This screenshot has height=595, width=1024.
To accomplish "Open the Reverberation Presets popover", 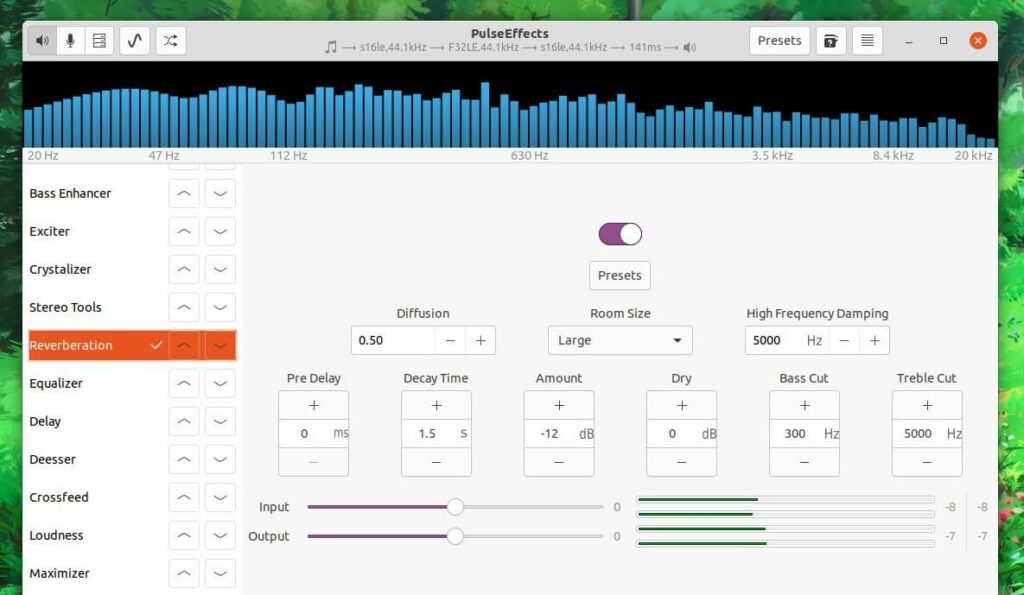I will tap(619, 274).
